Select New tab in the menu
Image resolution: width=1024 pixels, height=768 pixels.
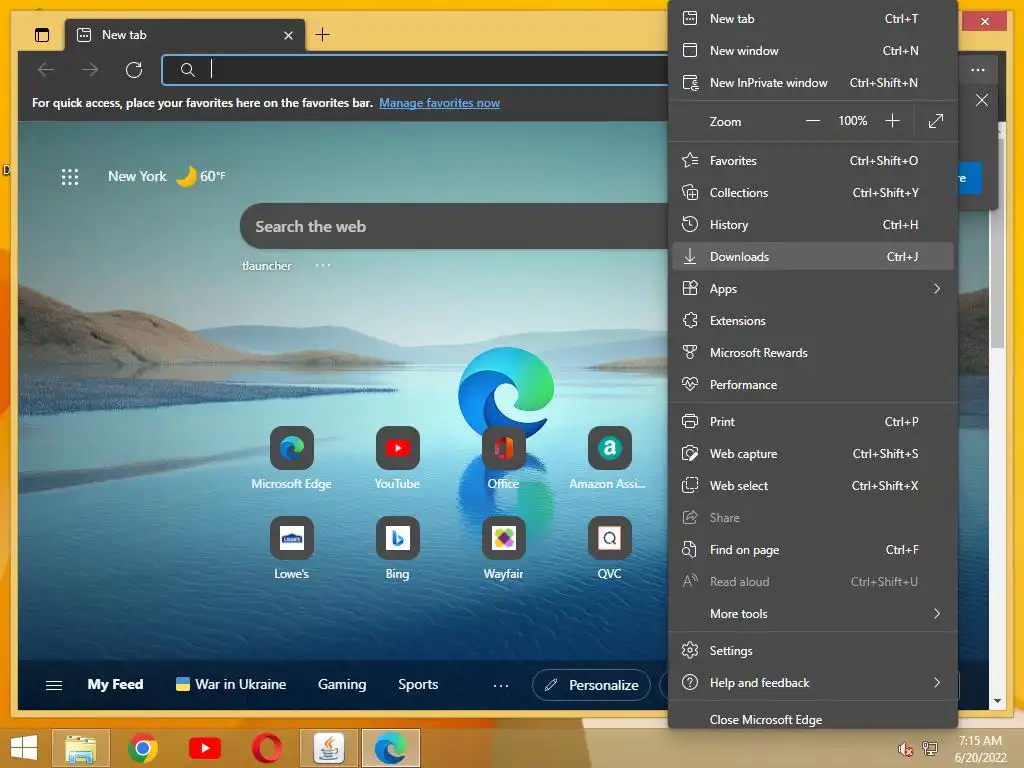pos(812,19)
